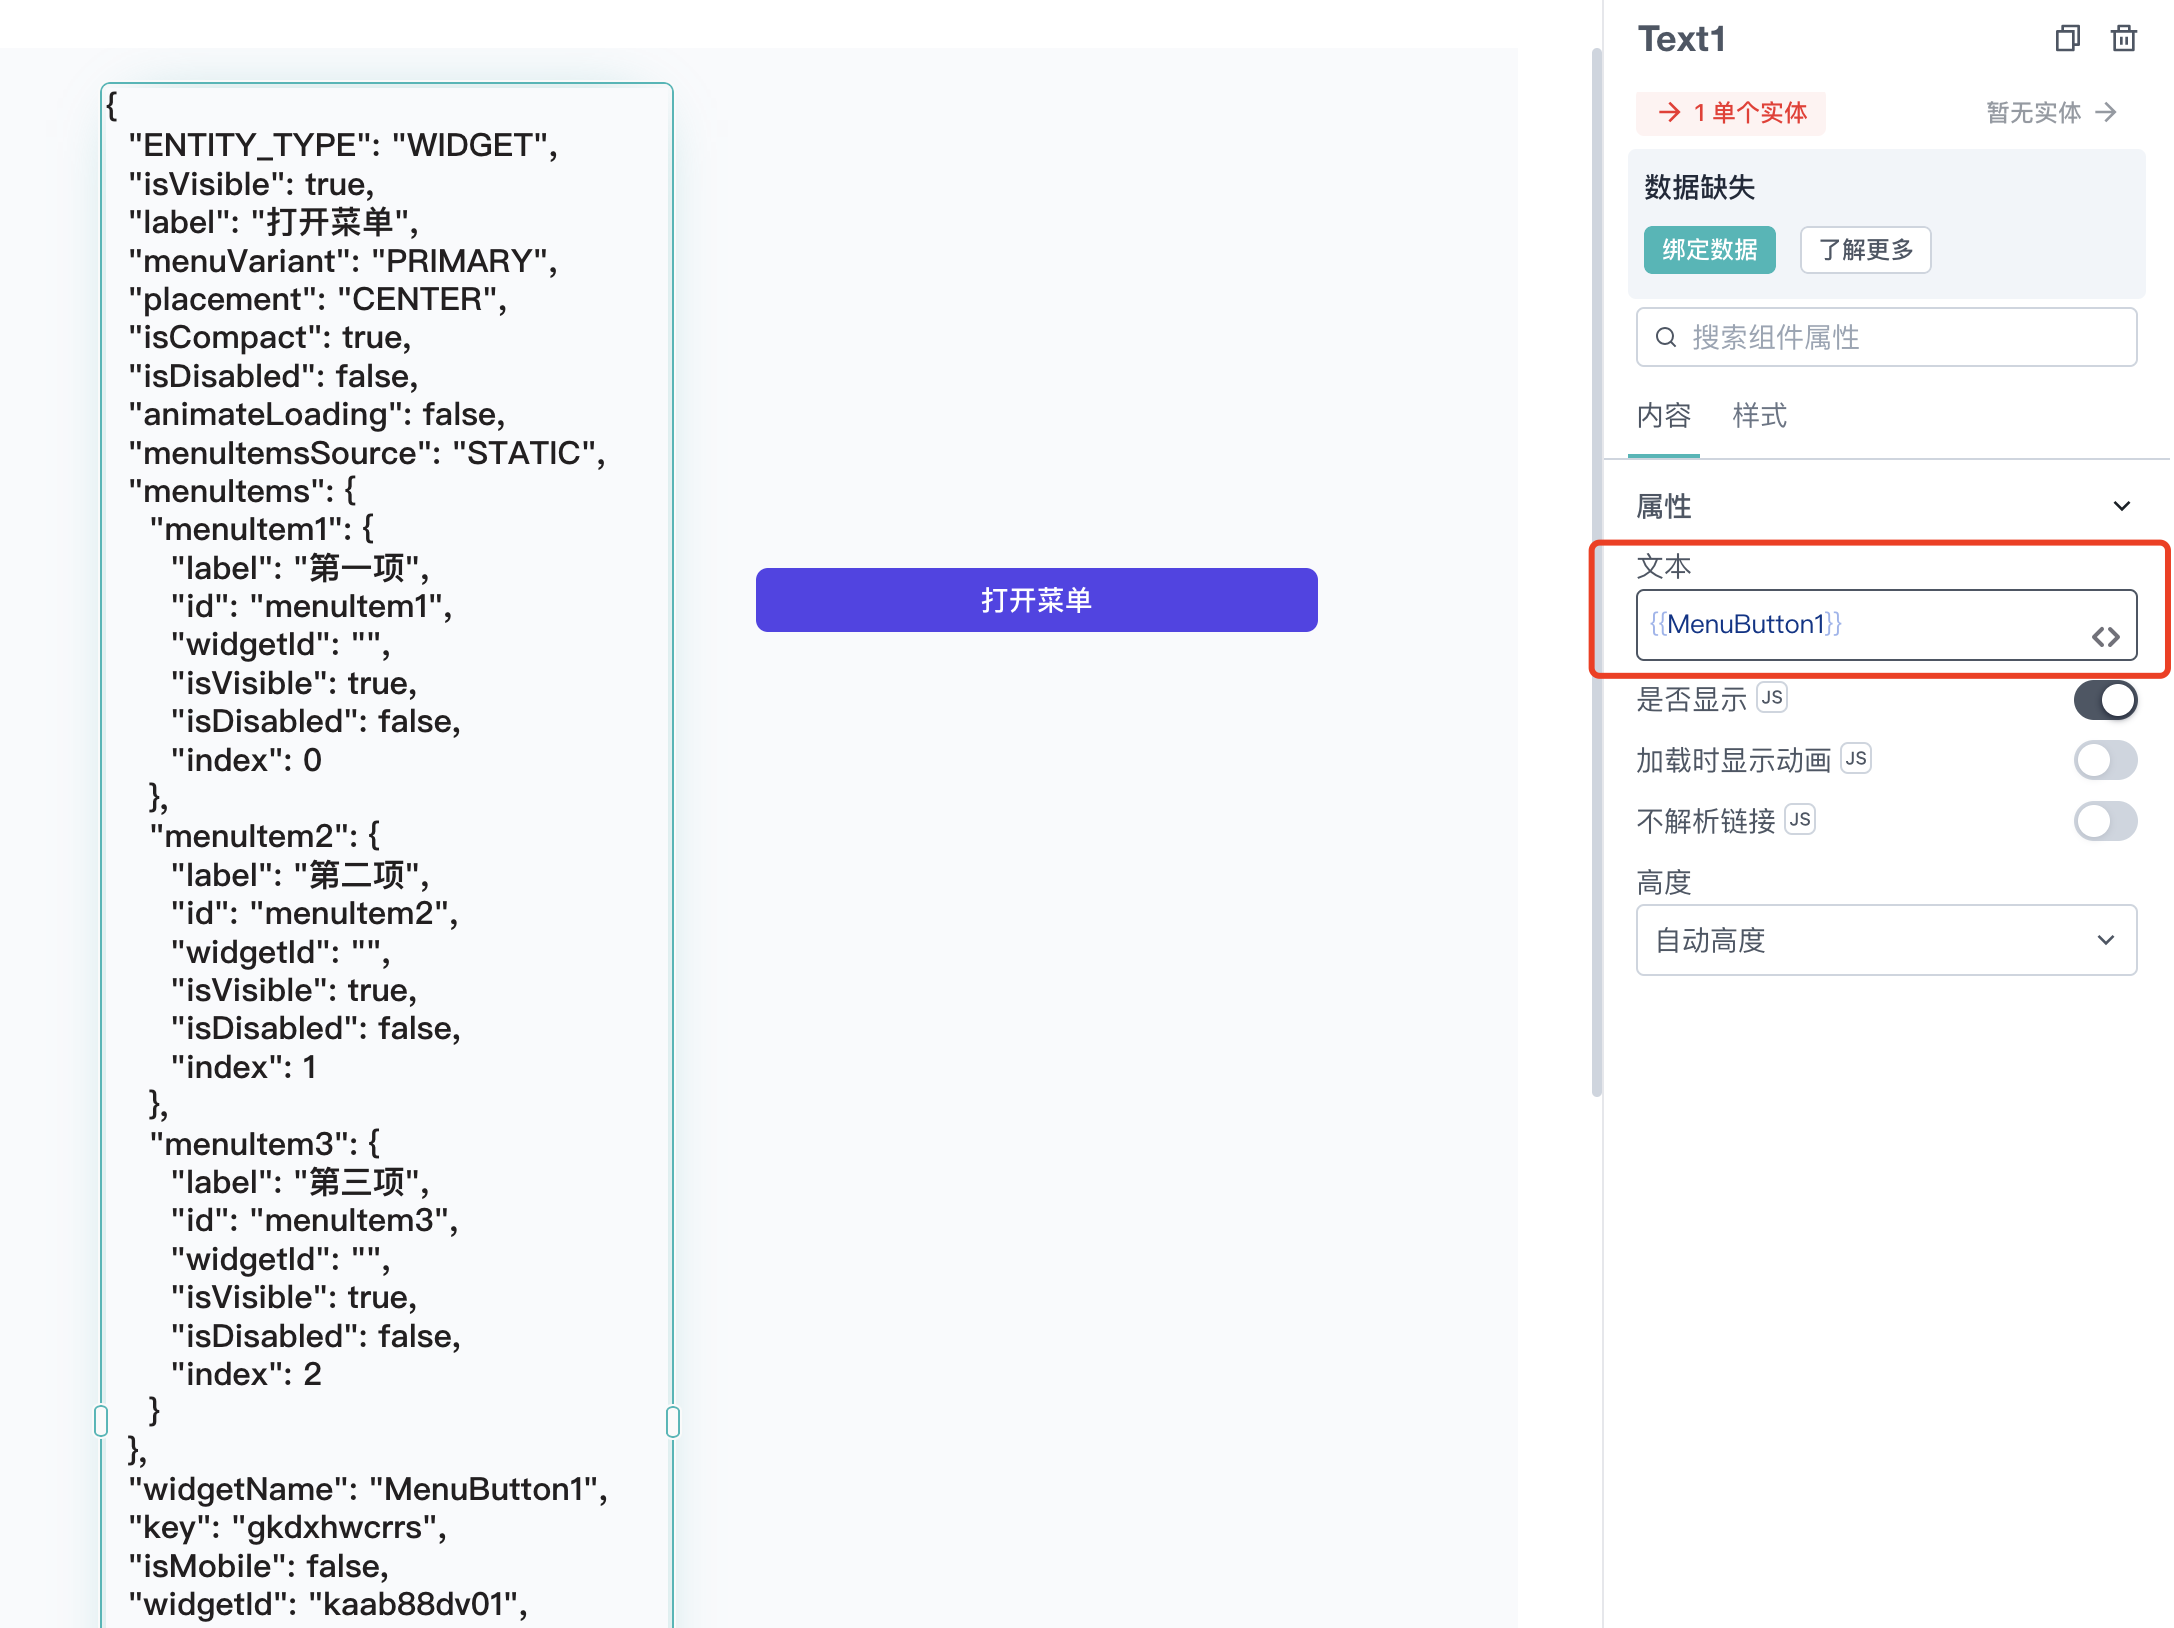Delete the Text1 widget with the trash icon
2174x1628 pixels.
2123,39
